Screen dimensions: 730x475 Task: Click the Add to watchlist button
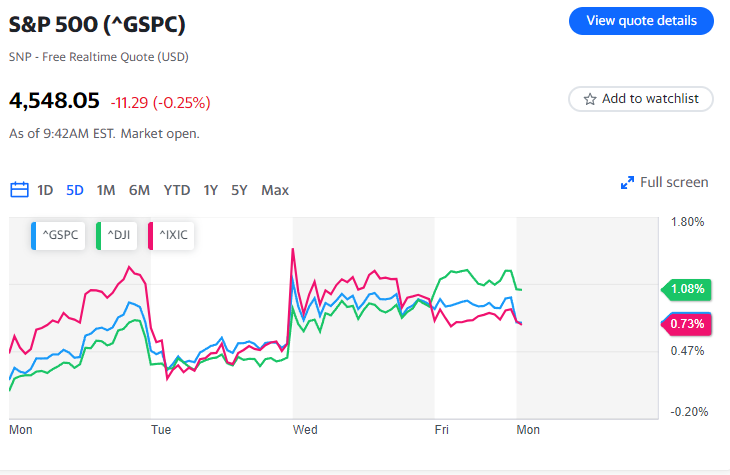[x=641, y=99]
